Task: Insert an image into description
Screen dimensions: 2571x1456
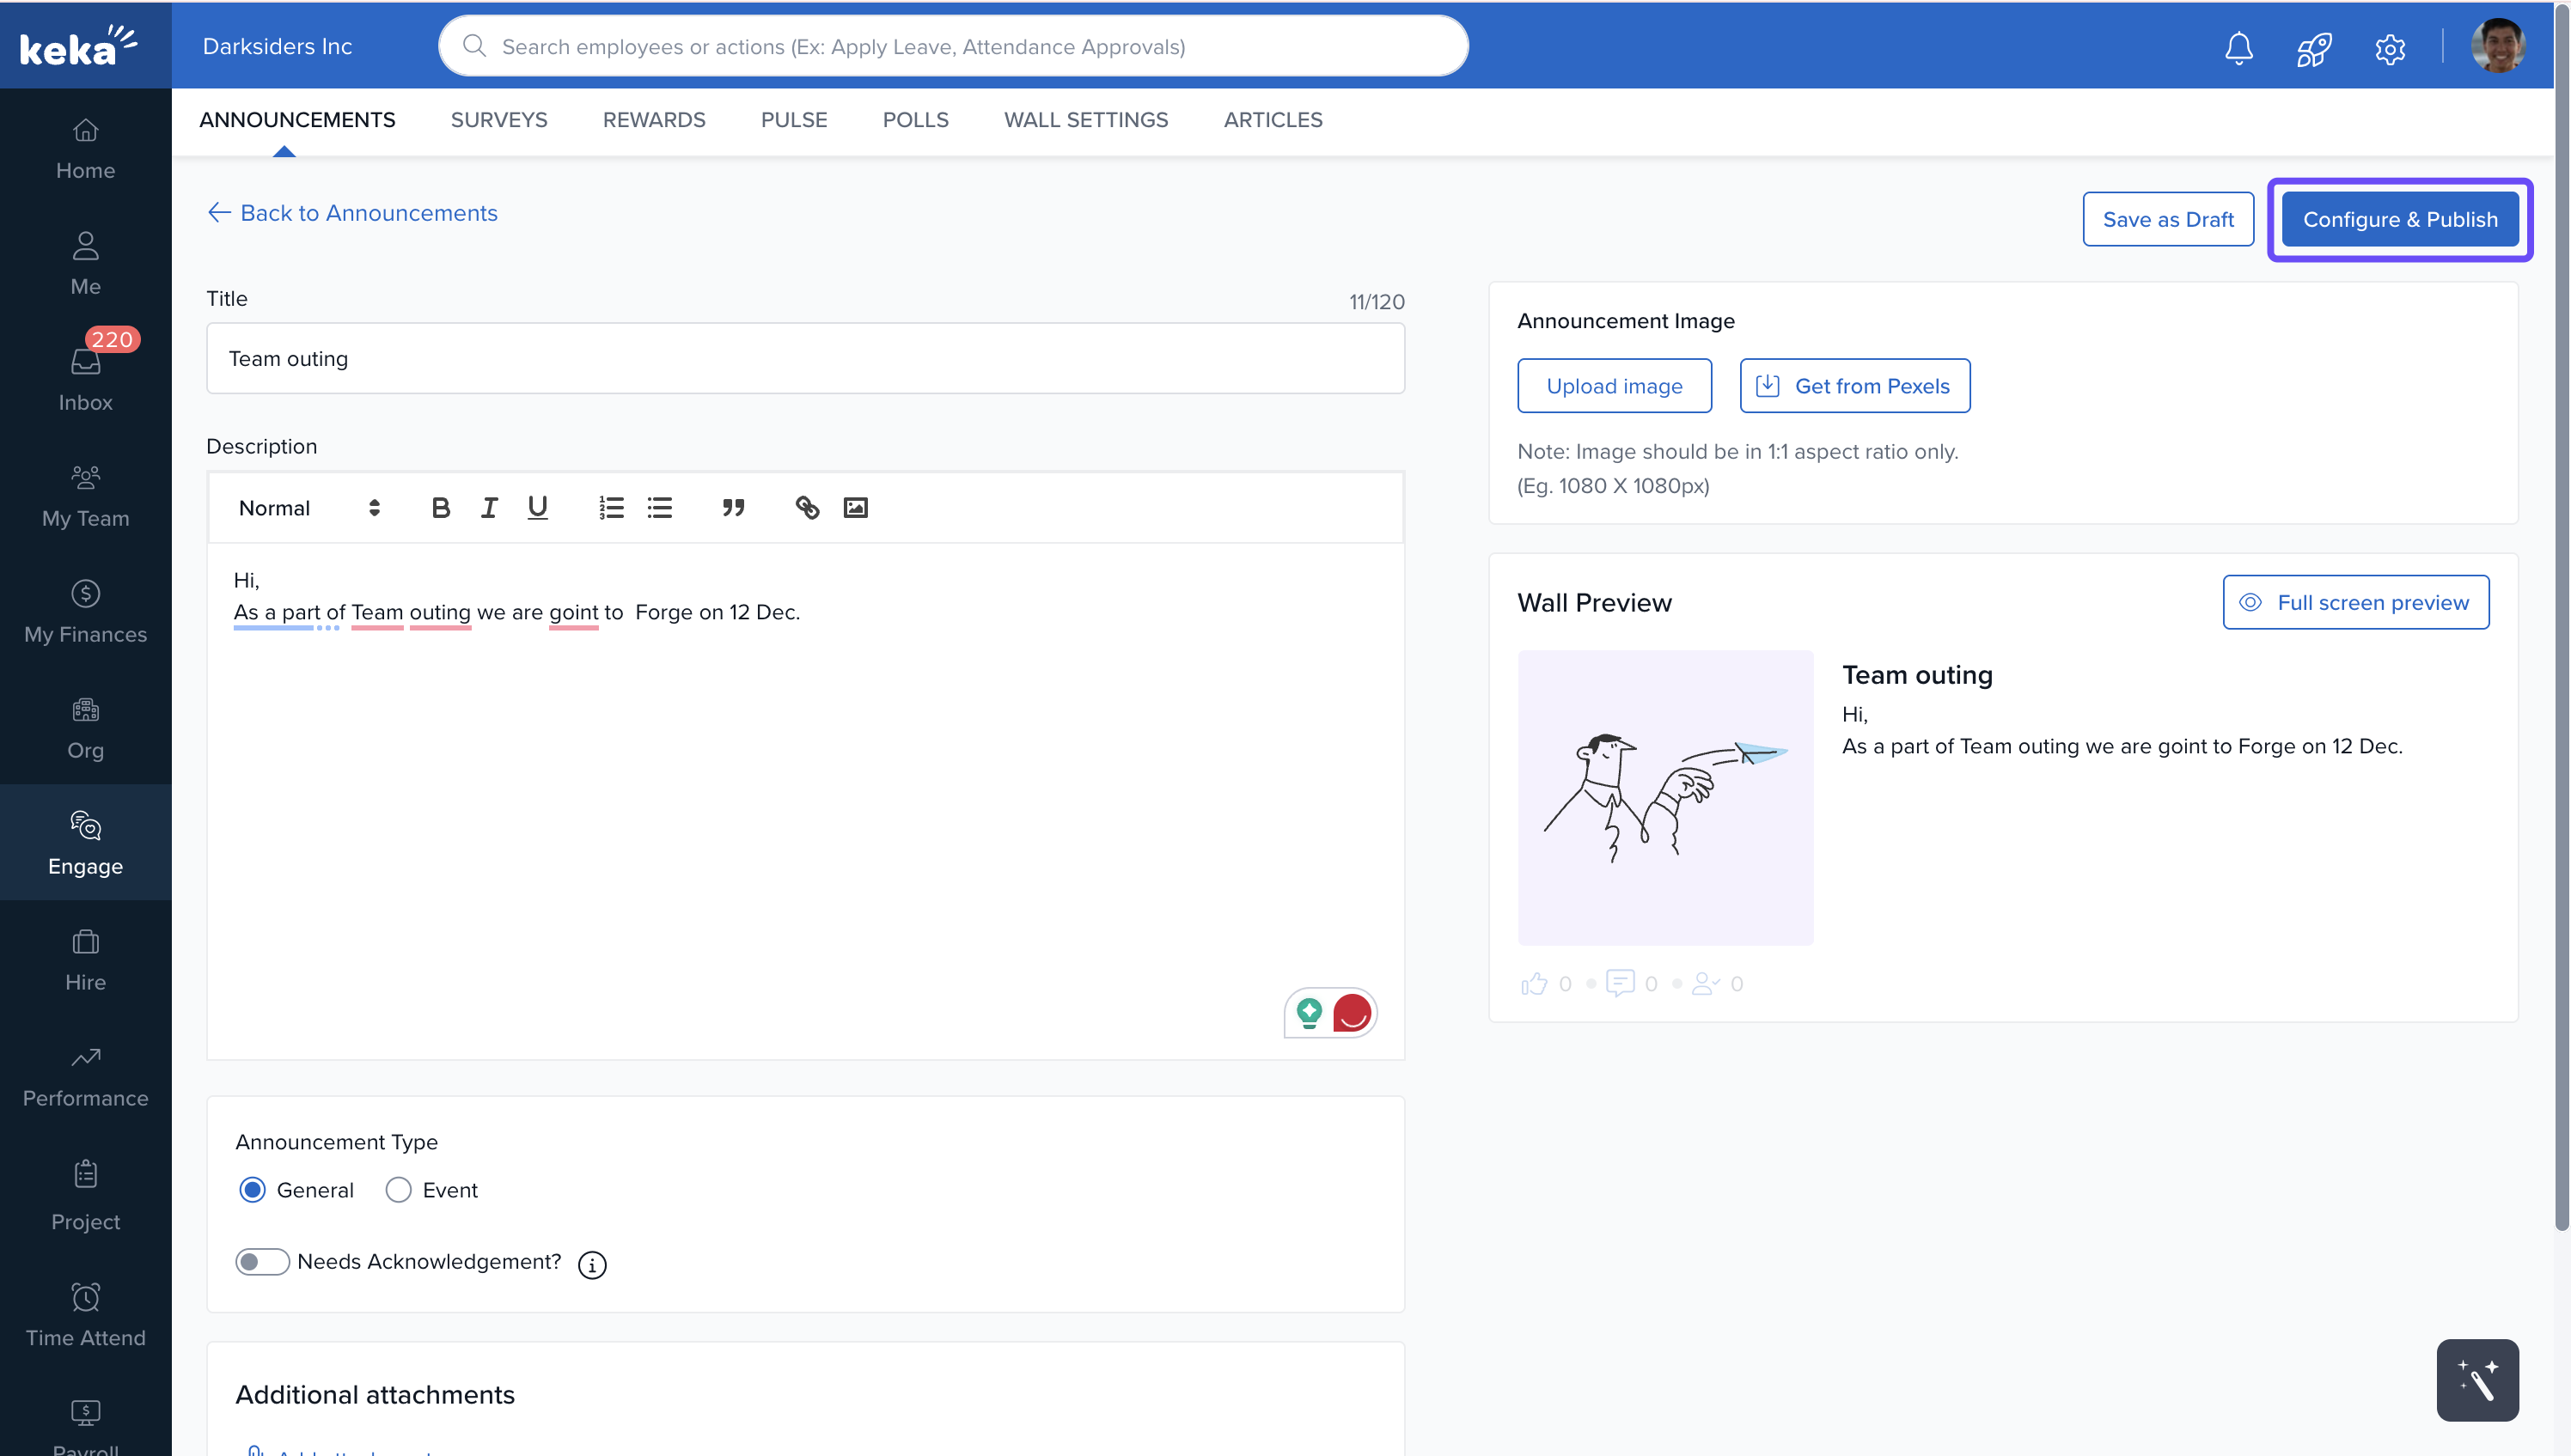Action: [x=856, y=508]
